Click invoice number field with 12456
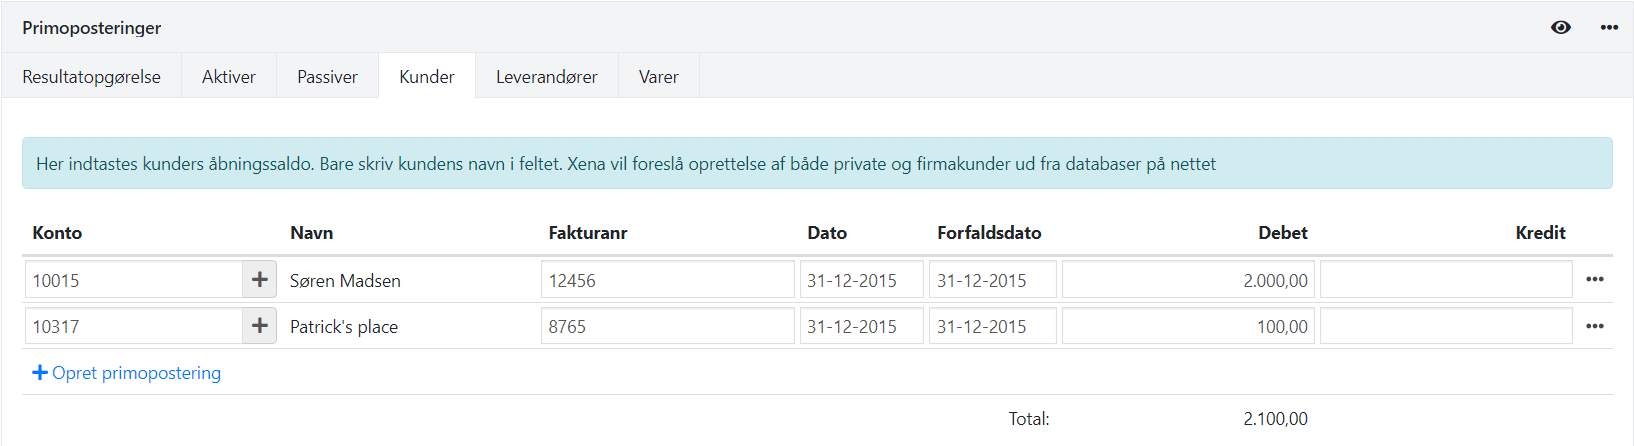 coord(667,280)
